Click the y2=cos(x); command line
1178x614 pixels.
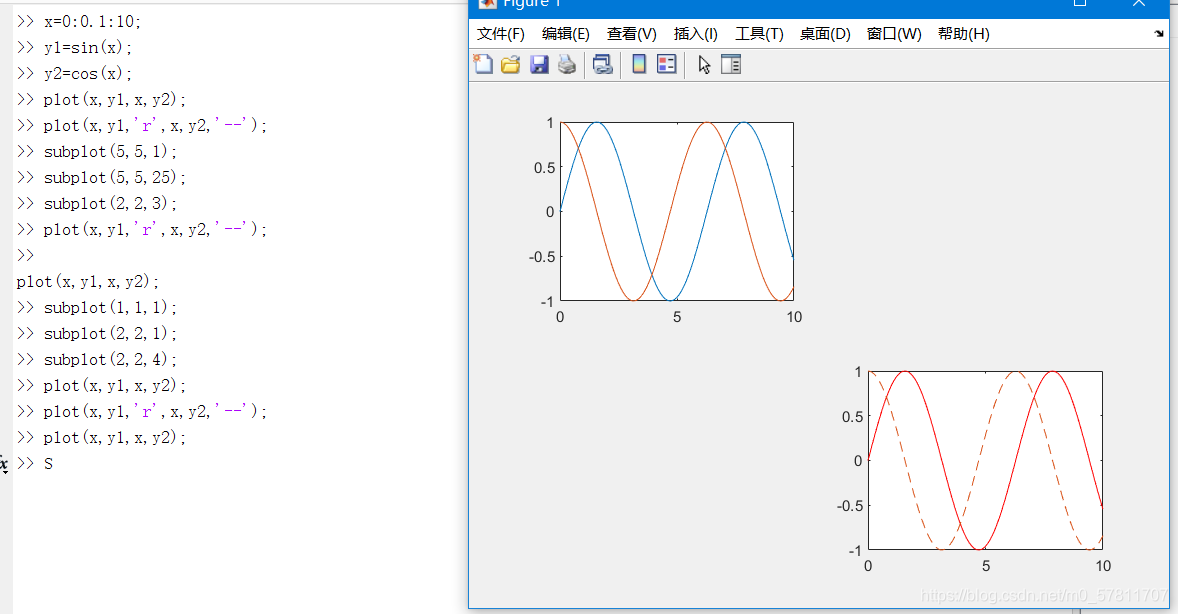click(x=74, y=74)
